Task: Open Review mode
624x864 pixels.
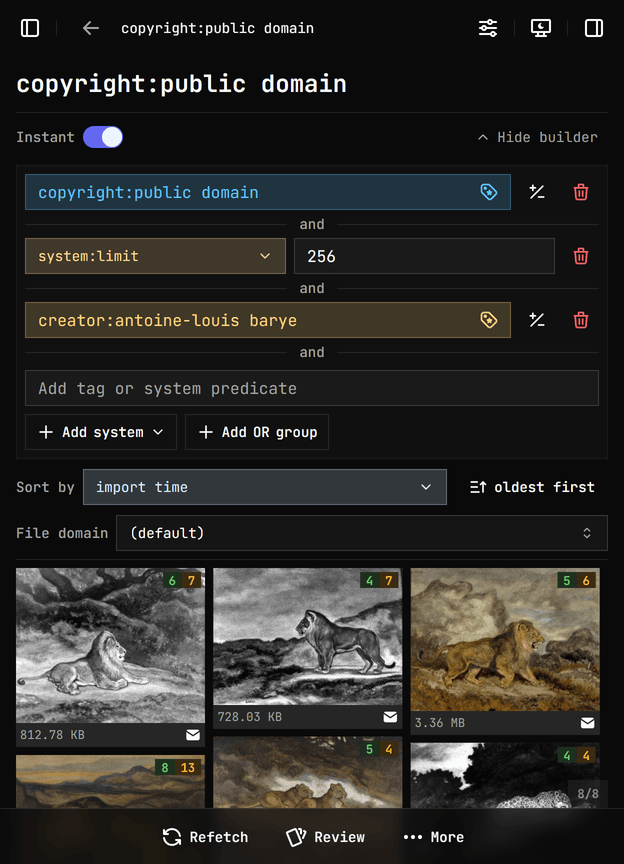Action: point(325,837)
